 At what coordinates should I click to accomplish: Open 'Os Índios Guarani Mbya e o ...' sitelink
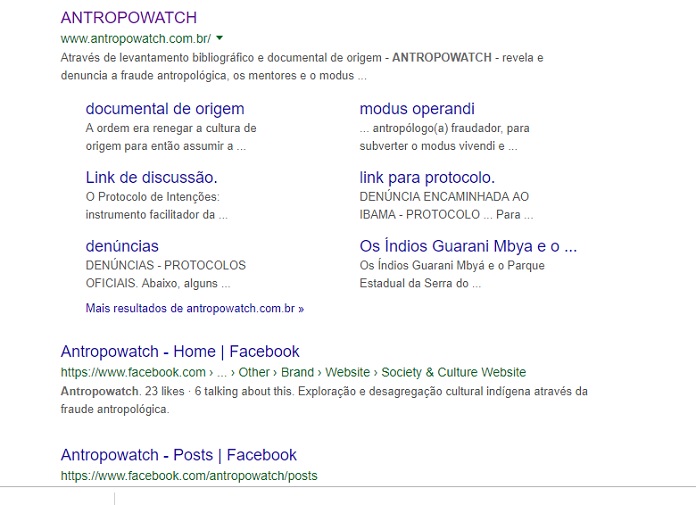(x=468, y=246)
